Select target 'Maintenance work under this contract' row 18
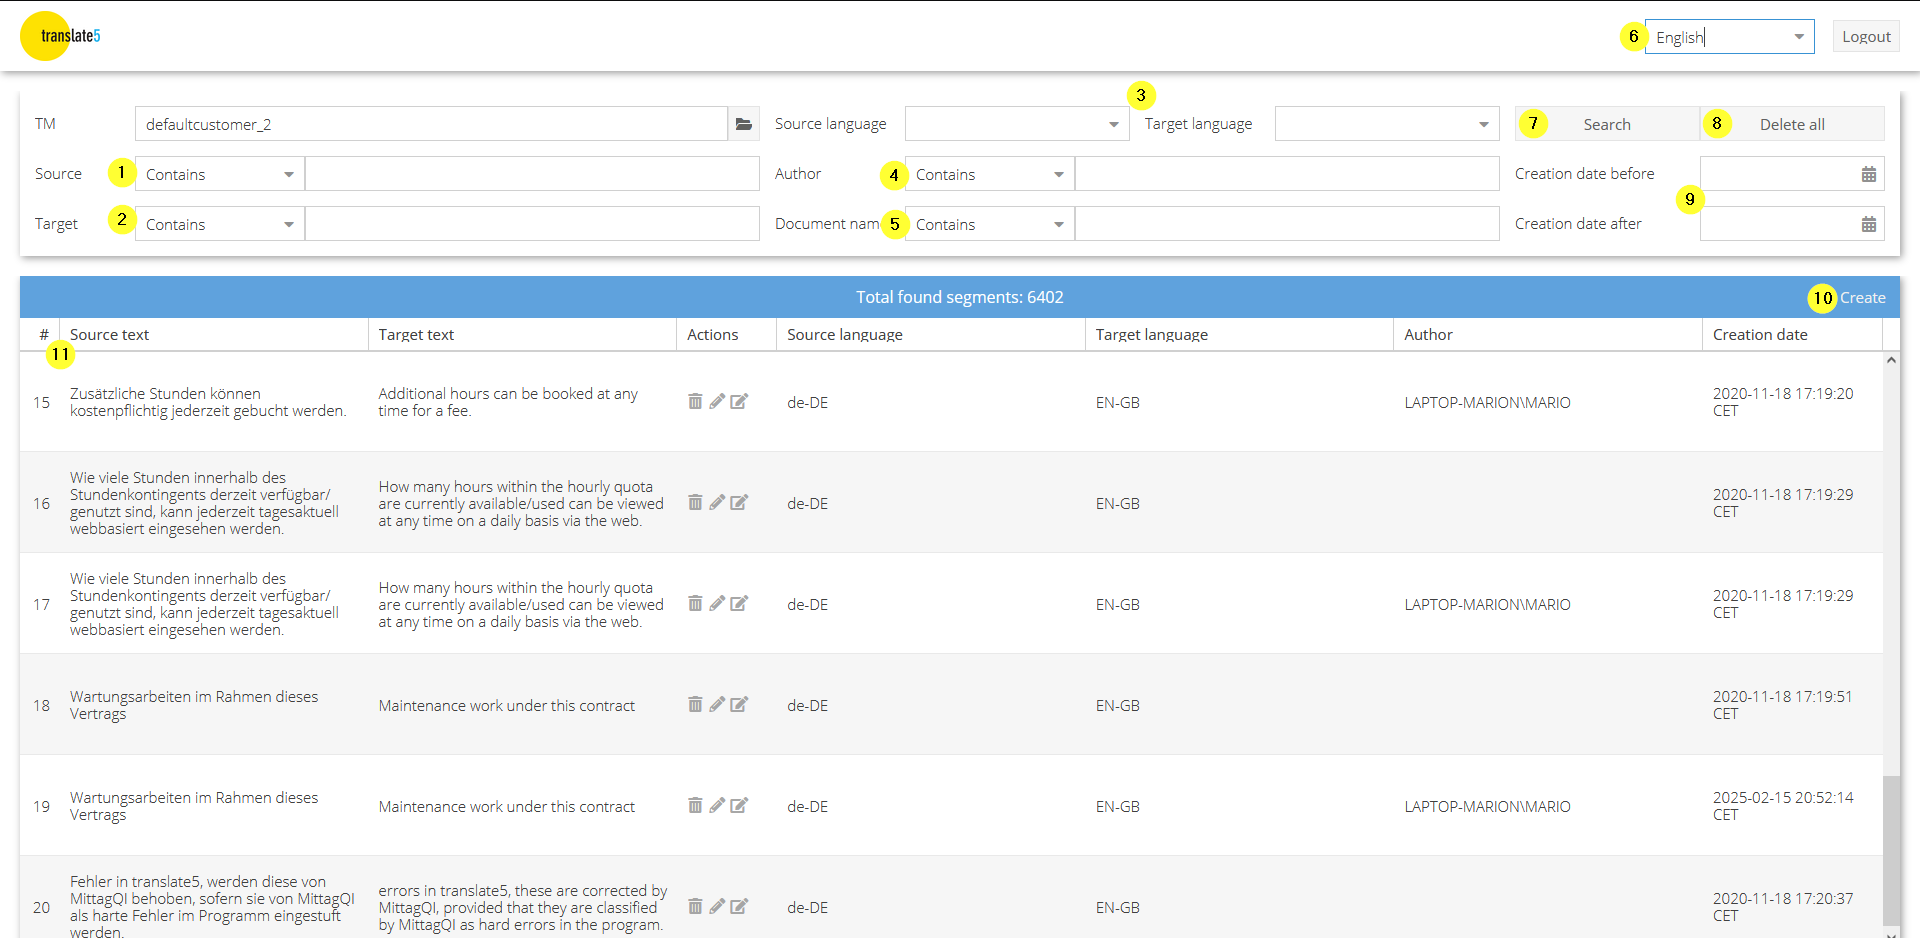The image size is (1920, 938). tap(506, 706)
